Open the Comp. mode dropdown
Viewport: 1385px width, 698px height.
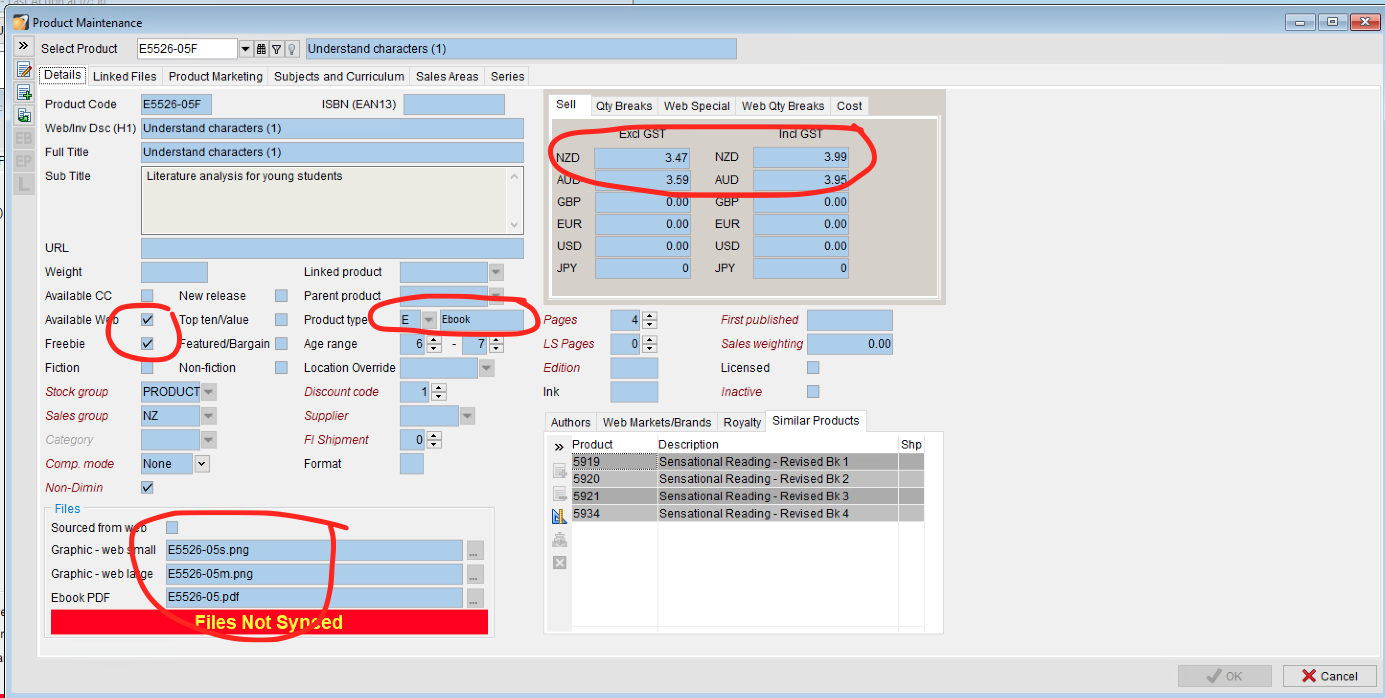[x=201, y=464]
